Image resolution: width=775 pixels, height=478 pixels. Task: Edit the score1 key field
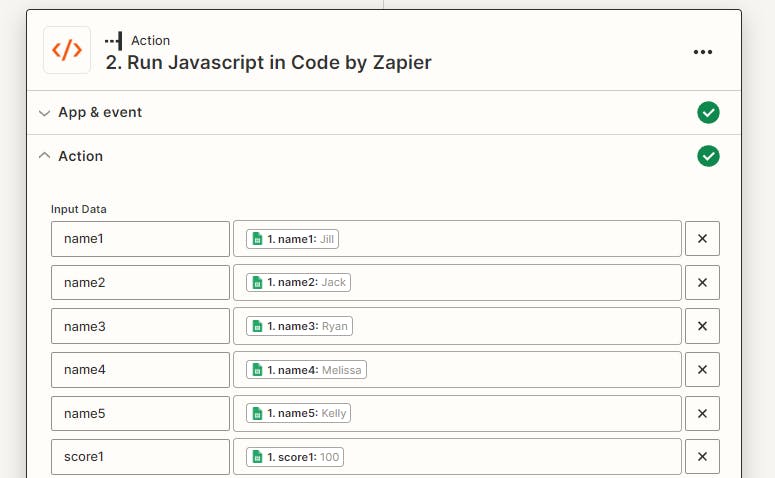coord(140,456)
